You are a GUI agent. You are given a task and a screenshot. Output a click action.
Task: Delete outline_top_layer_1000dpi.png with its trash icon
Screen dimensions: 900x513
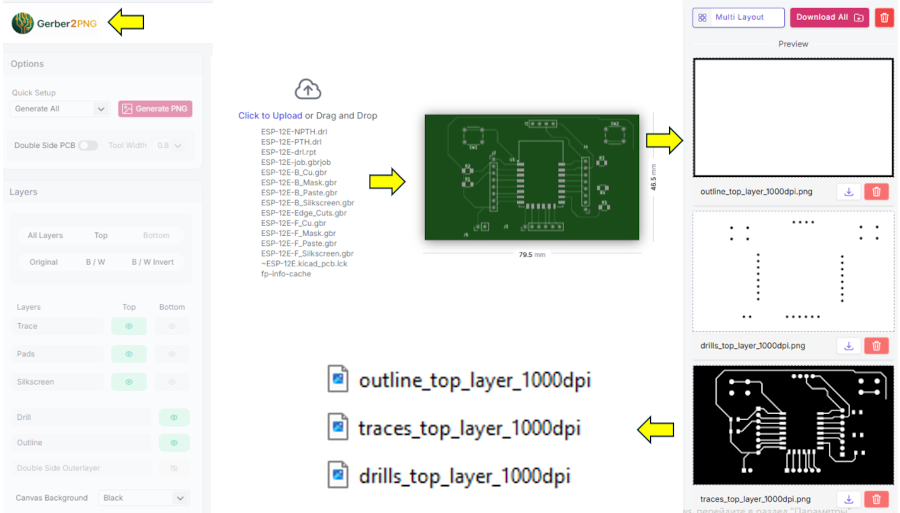pyautogui.click(x=876, y=192)
